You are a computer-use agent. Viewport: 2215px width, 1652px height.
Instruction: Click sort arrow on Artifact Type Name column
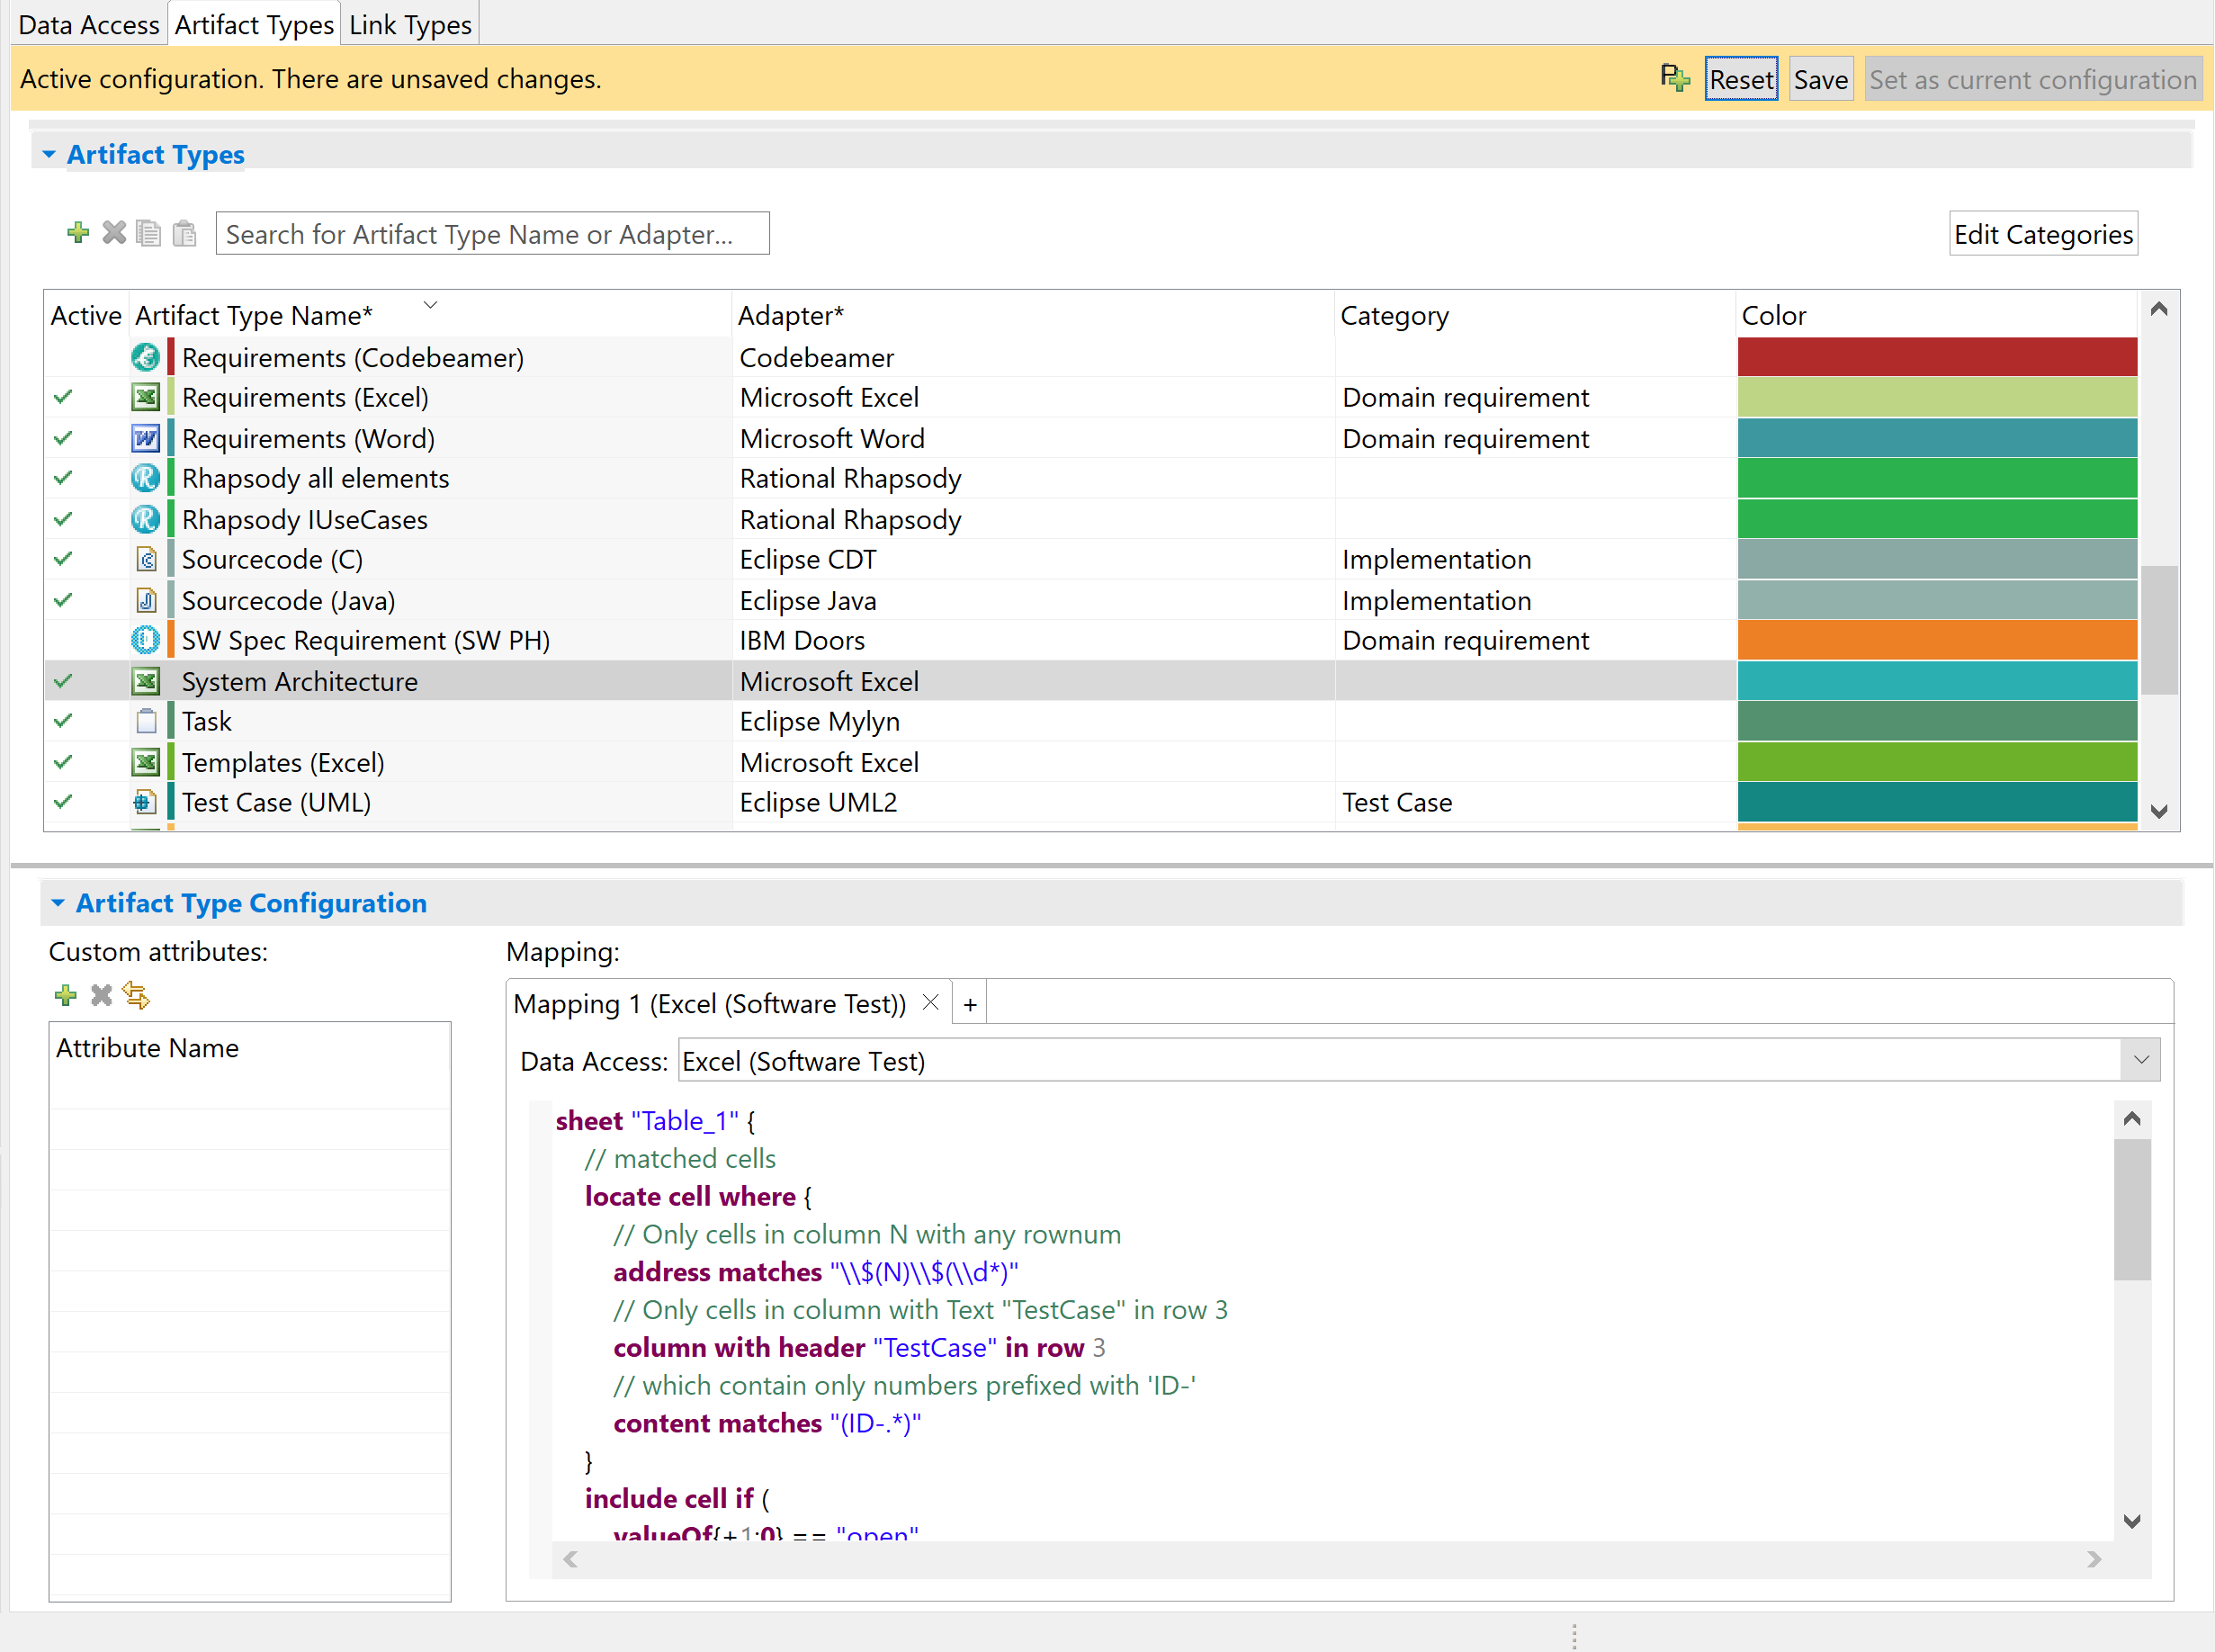[431, 305]
